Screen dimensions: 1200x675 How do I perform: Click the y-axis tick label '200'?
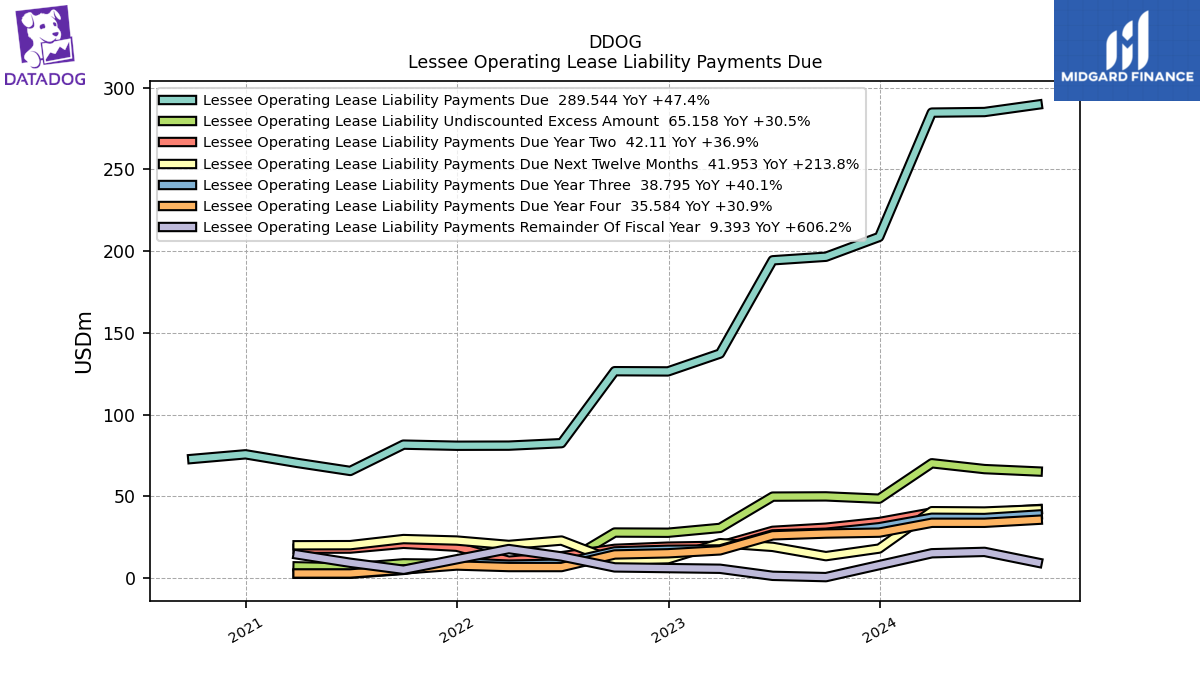coord(120,252)
